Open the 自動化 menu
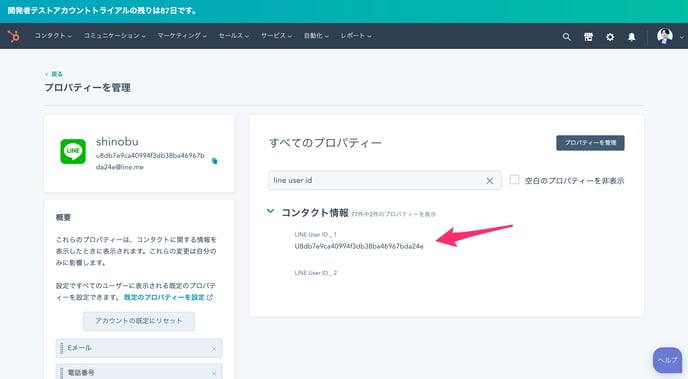 (x=316, y=36)
